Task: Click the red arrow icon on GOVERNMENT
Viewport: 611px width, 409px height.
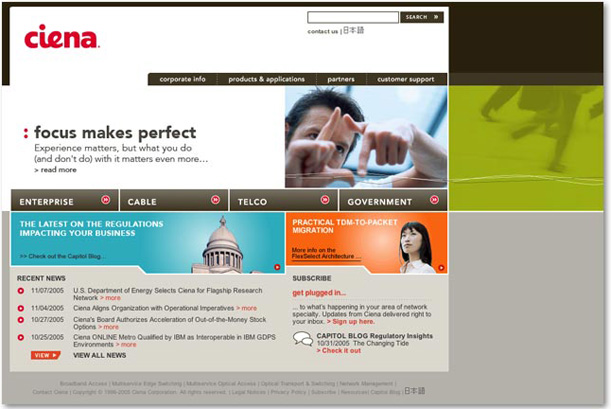Action: (x=434, y=200)
